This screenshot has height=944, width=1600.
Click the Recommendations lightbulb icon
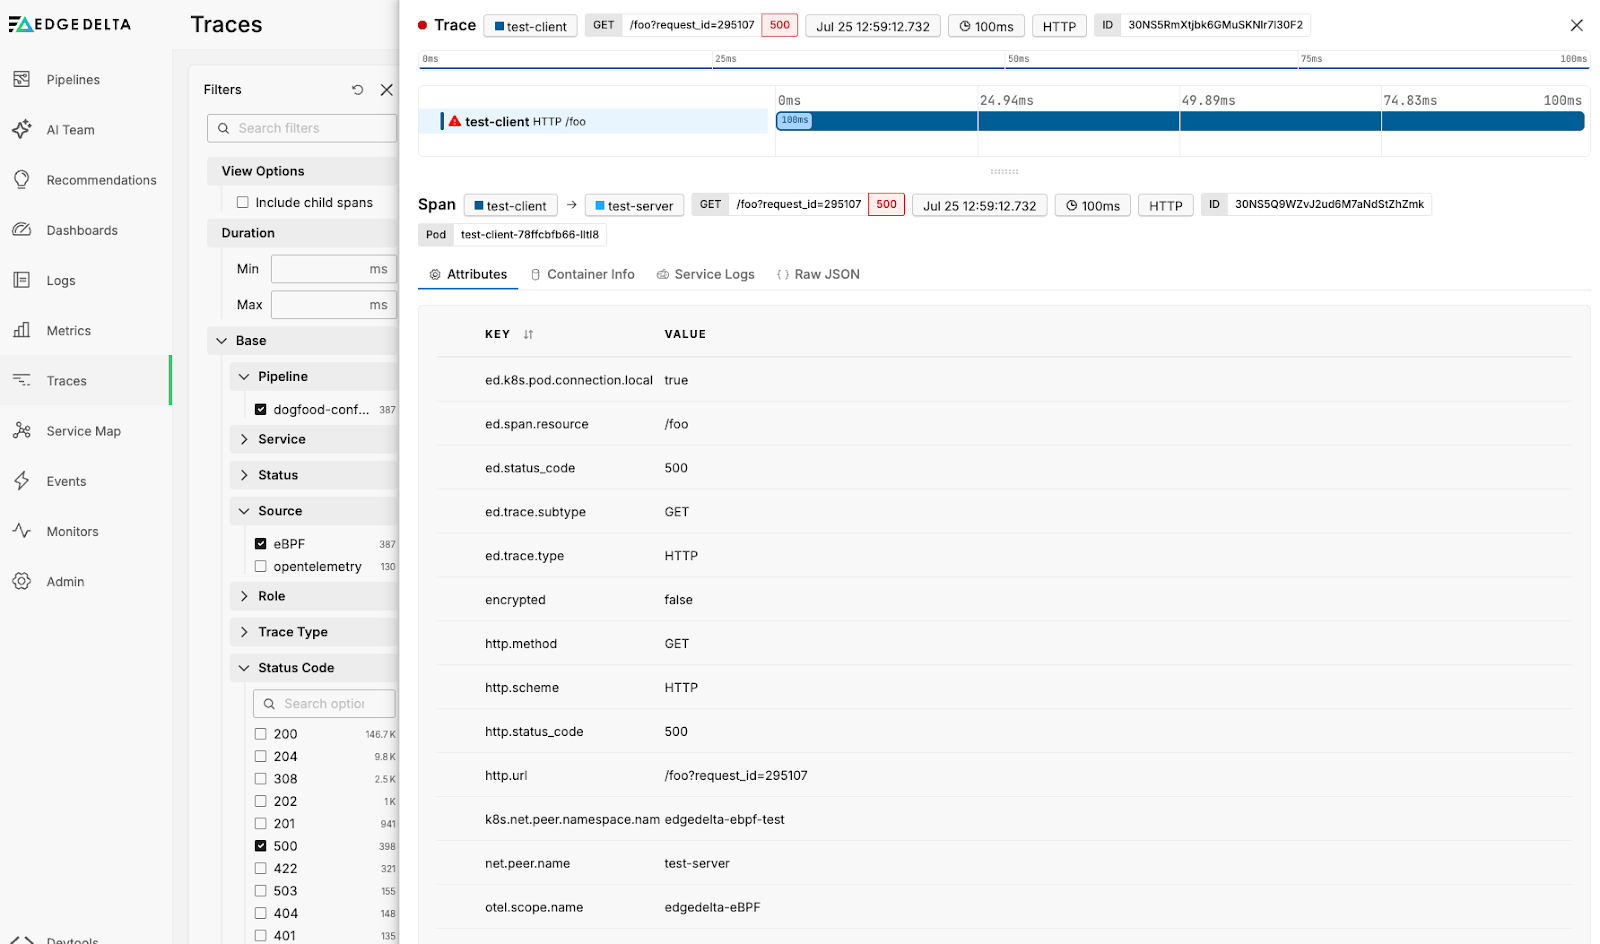click(22, 180)
